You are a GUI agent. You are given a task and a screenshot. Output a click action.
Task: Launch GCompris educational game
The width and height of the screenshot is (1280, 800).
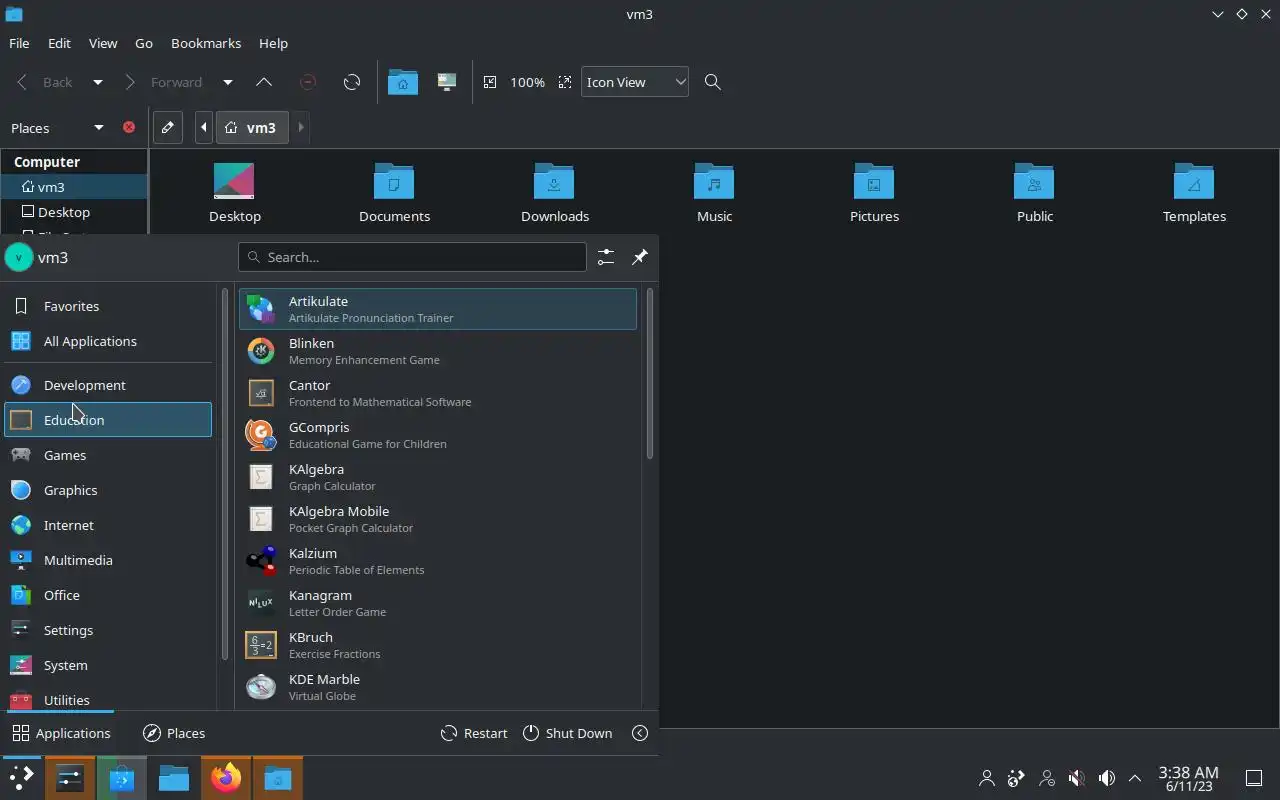click(437, 435)
